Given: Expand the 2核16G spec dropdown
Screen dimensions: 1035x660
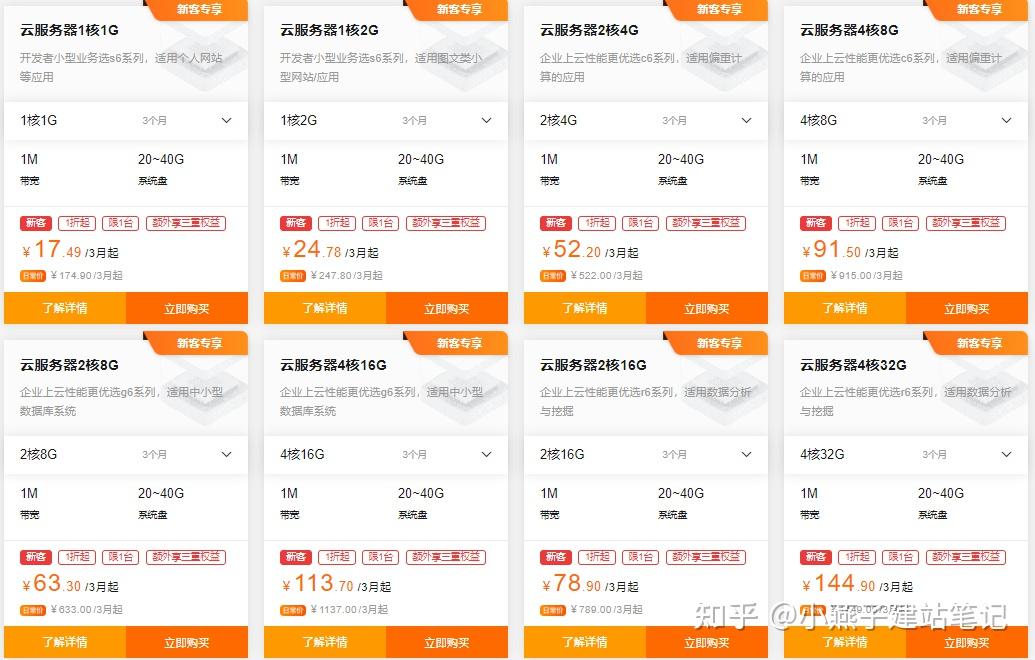Looking at the screenshot, I should click(x=646, y=455).
